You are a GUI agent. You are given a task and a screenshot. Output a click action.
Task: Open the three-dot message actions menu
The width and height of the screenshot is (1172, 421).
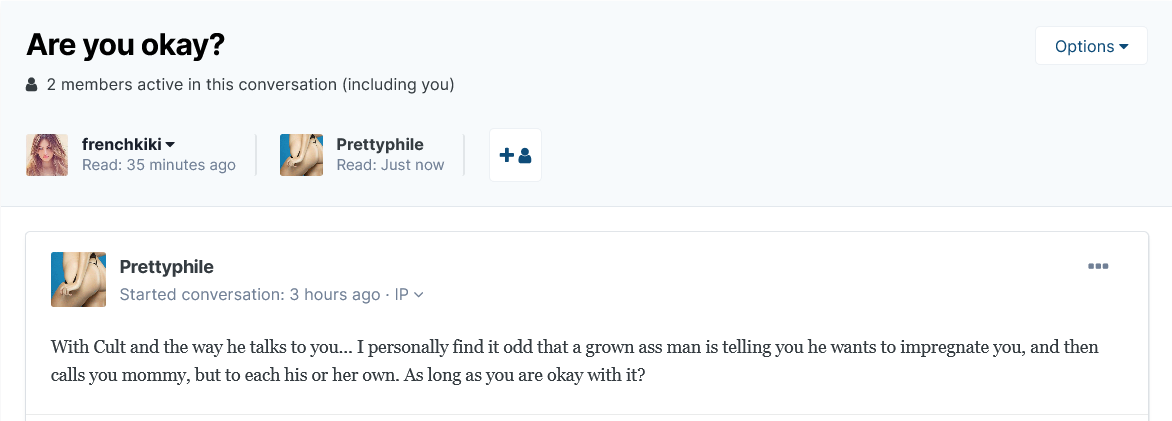1098,266
